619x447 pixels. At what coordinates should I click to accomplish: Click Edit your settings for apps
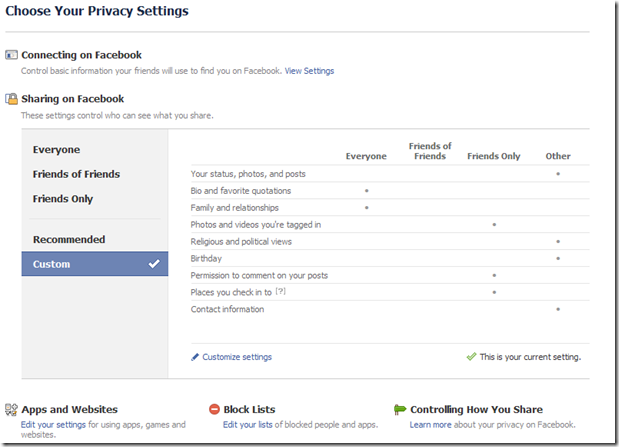click(53, 425)
